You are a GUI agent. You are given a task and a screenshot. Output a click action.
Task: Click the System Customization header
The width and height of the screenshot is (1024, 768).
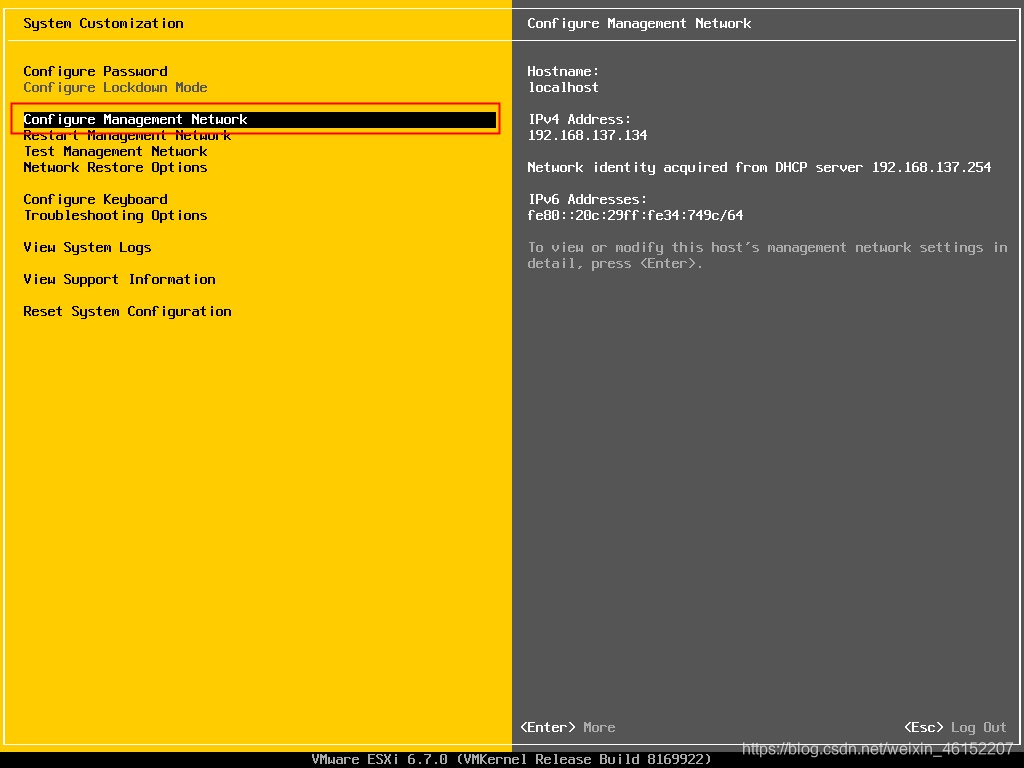point(103,23)
